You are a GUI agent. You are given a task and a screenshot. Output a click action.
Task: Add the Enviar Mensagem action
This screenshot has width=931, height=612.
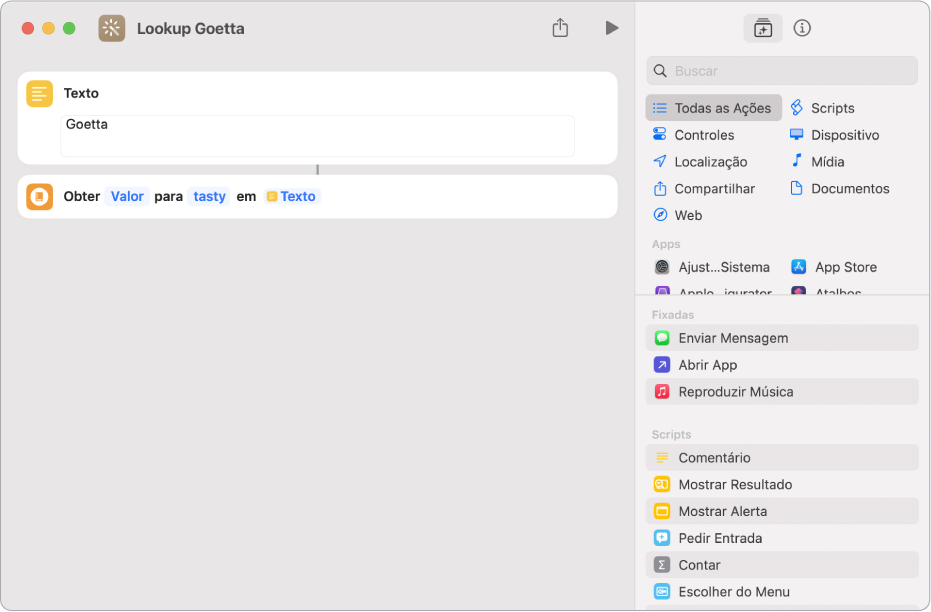point(781,338)
